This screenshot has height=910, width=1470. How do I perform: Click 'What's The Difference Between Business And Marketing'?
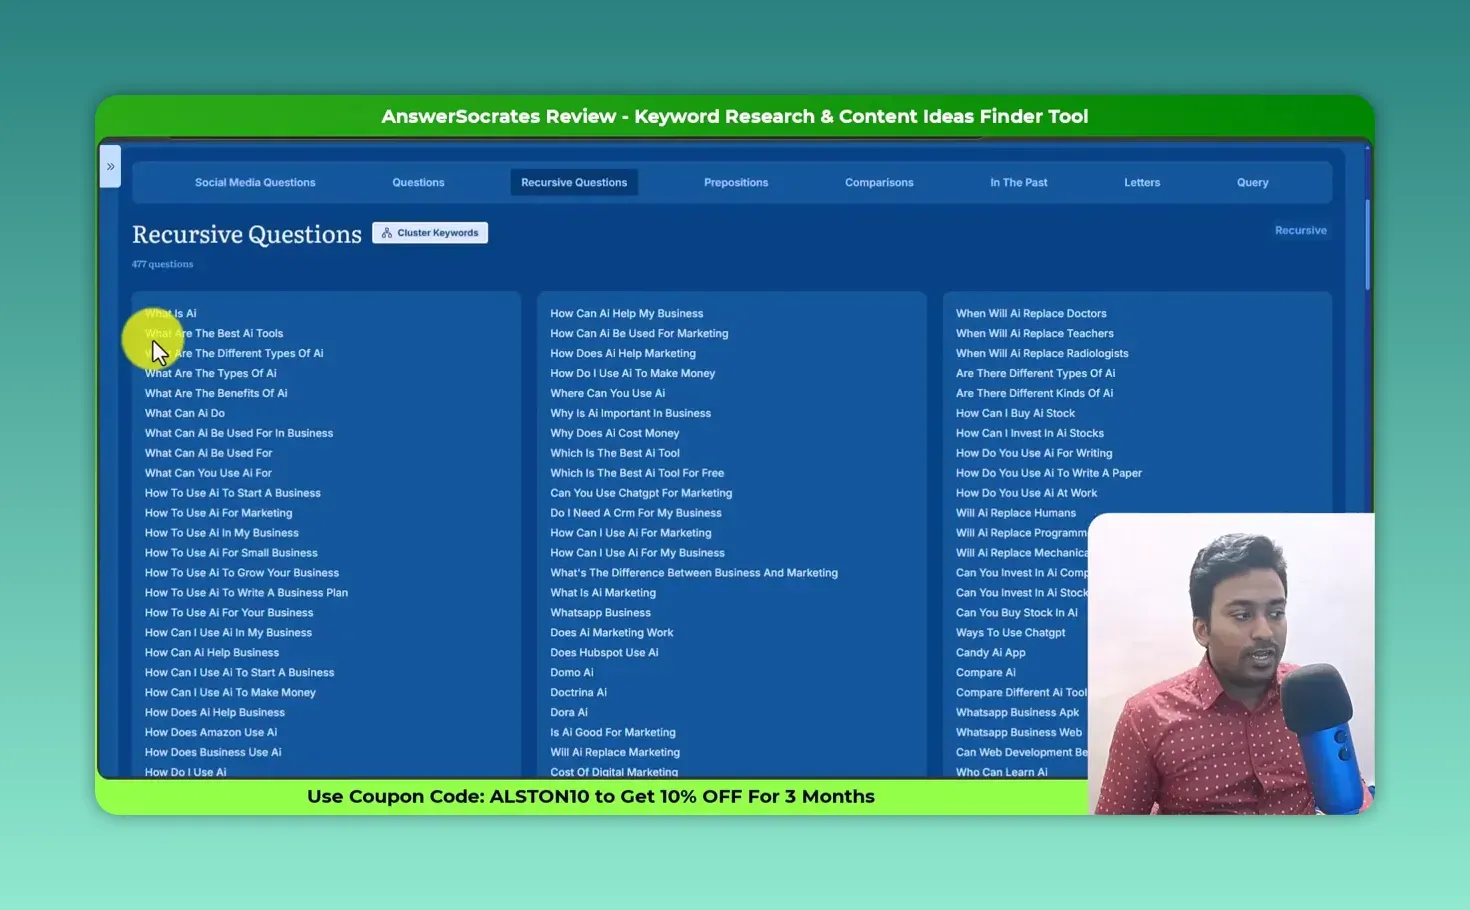click(694, 574)
